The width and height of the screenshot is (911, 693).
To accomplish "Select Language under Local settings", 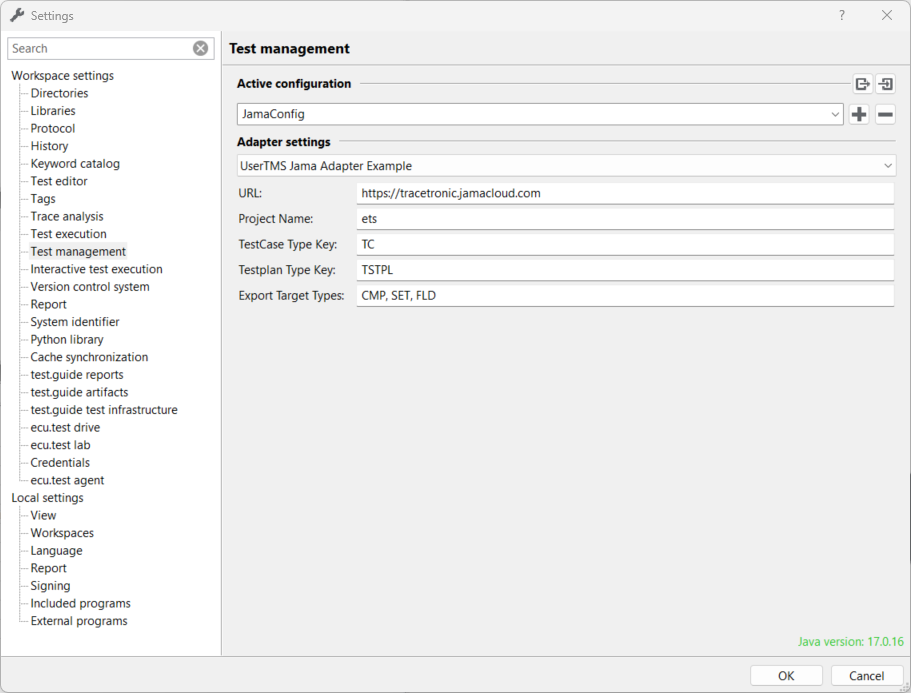I will (x=56, y=550).
